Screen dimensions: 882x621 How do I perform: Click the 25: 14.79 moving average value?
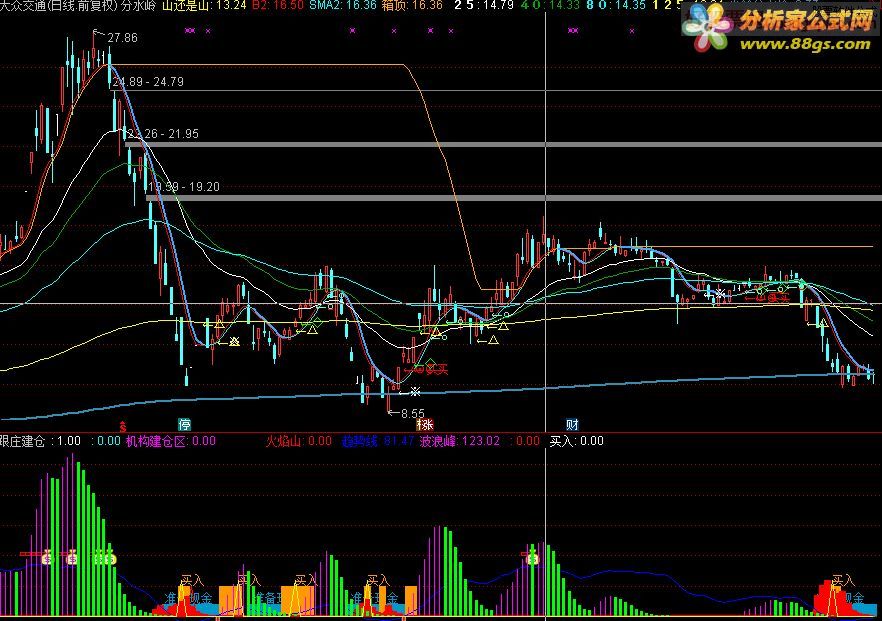(x=484, y=6)
